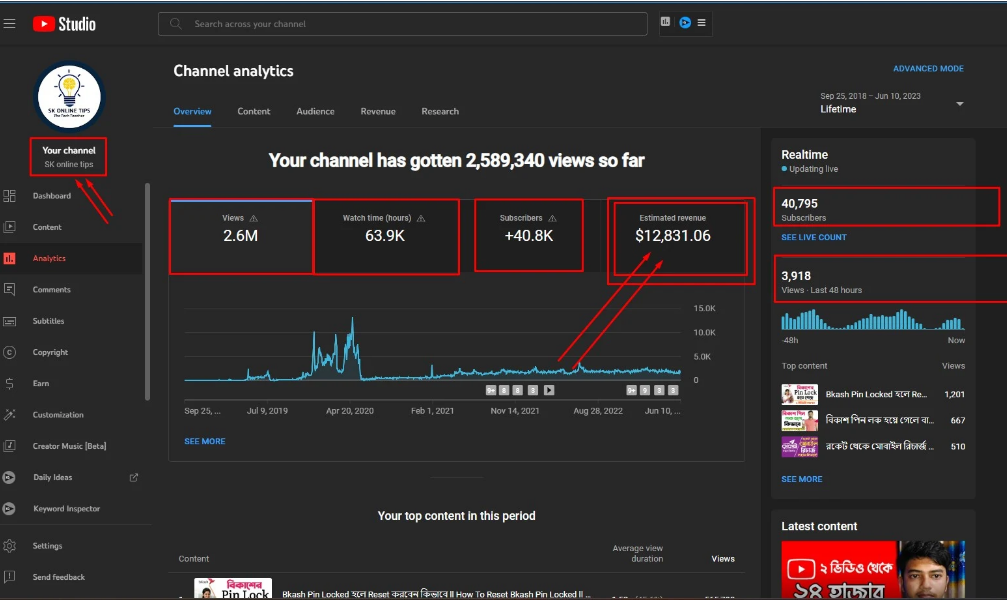This screenshot has width=1007, height=604.
Task: Select the Estimated revenue metric card
Action: coord(678,237)
